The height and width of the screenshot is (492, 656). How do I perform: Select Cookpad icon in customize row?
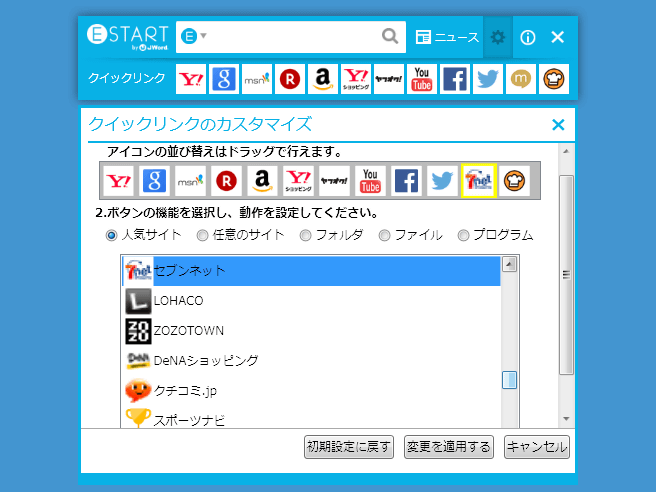(x=515, y=181)
